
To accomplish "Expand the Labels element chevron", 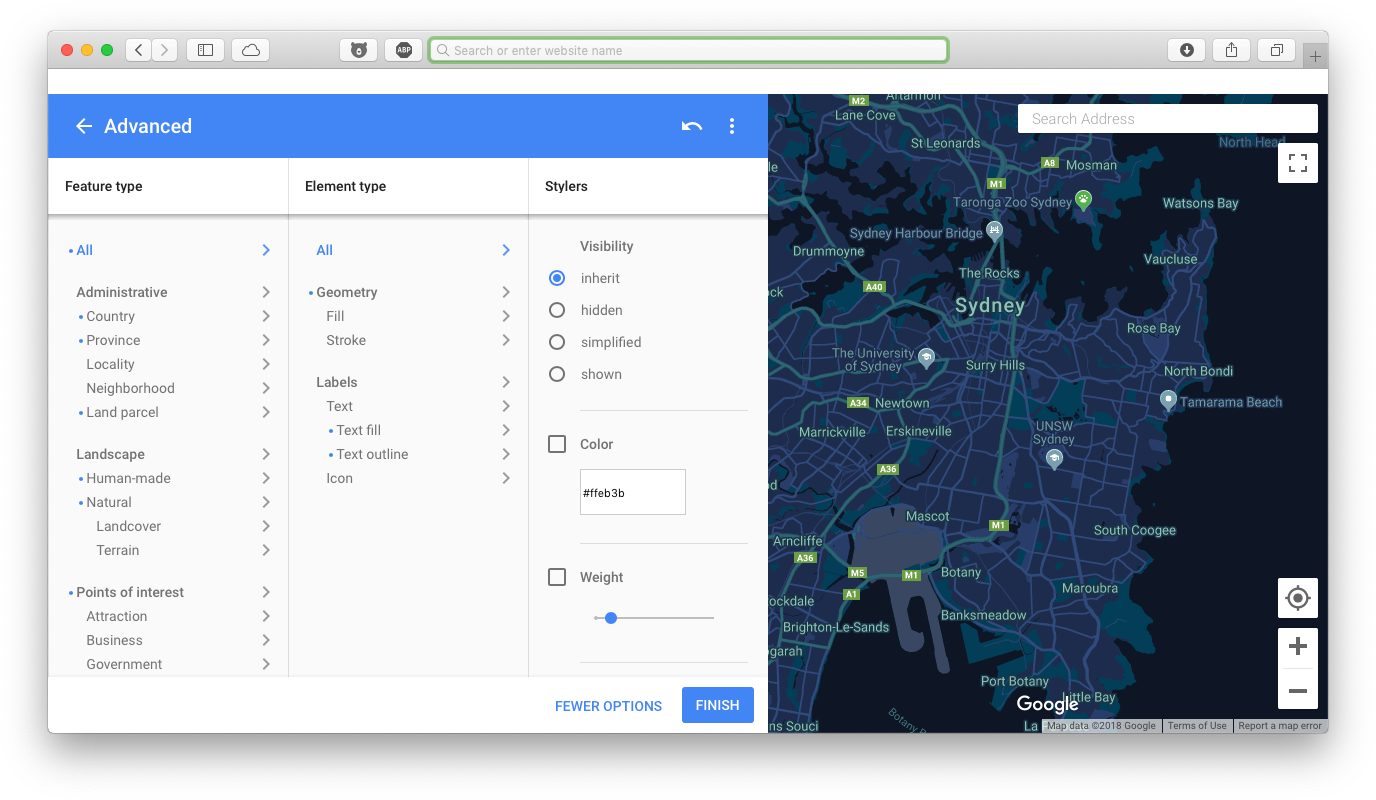I will [506, 382].
